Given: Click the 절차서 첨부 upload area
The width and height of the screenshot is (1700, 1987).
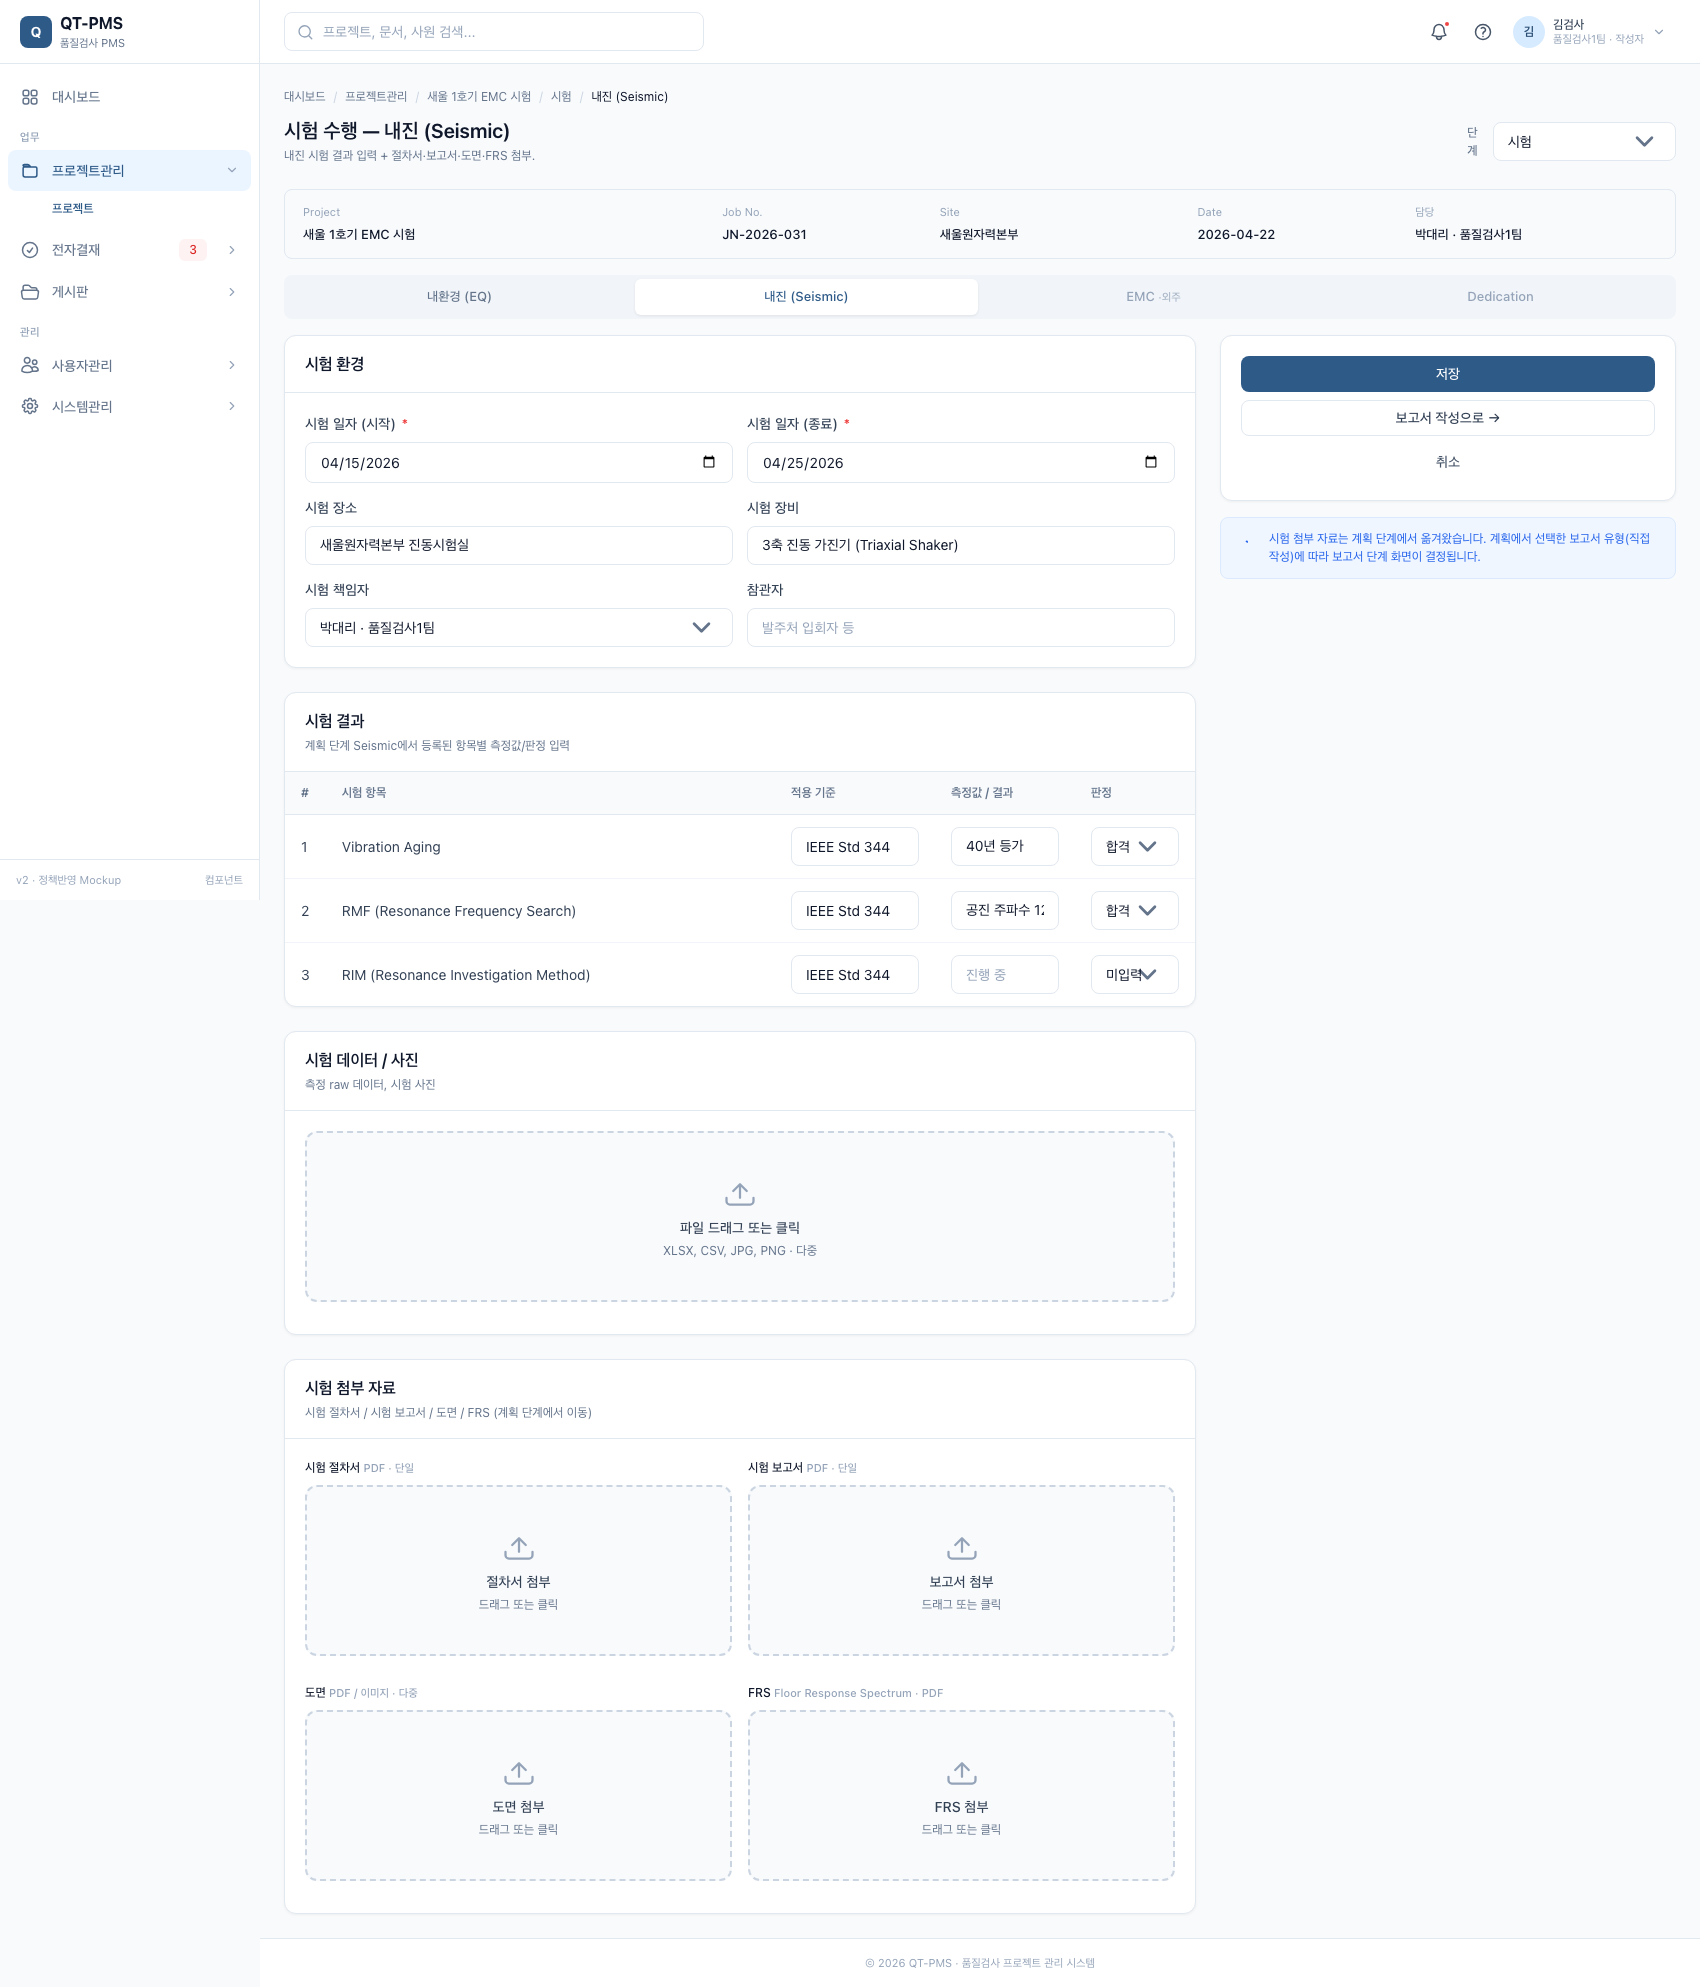Looking at the screenshot, I should click(x=518, y=1570).
